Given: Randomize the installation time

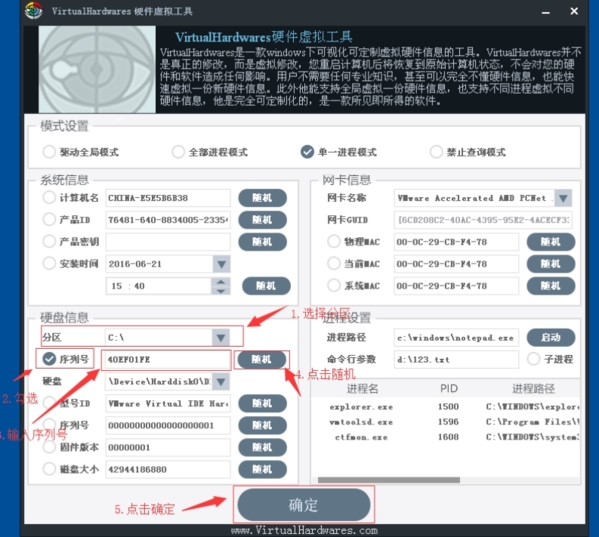Looking at the screenshot, I should point(266,286).
